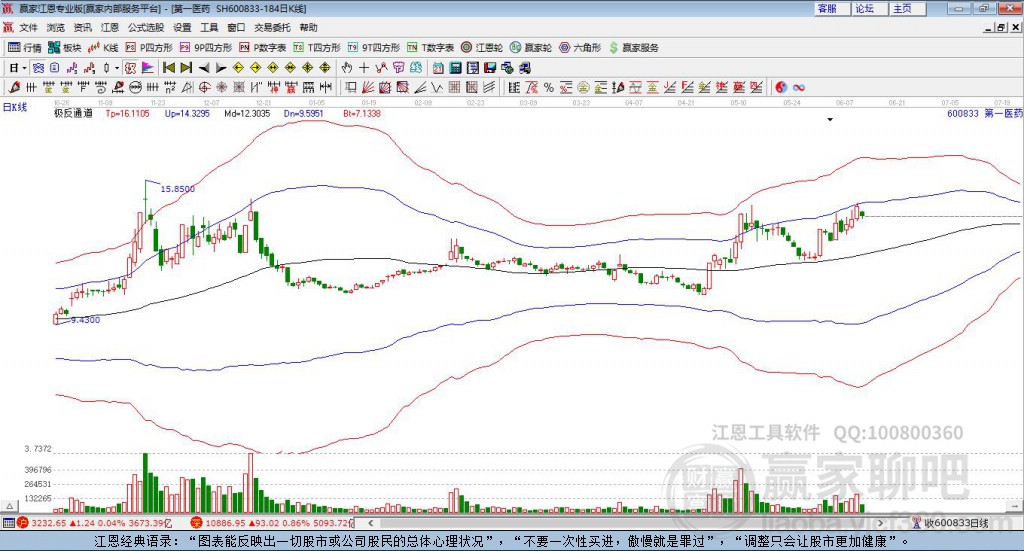Jump to first bar (green skip-back icon)
This screenshot has height=551, width=1024.
pos(168,68)
